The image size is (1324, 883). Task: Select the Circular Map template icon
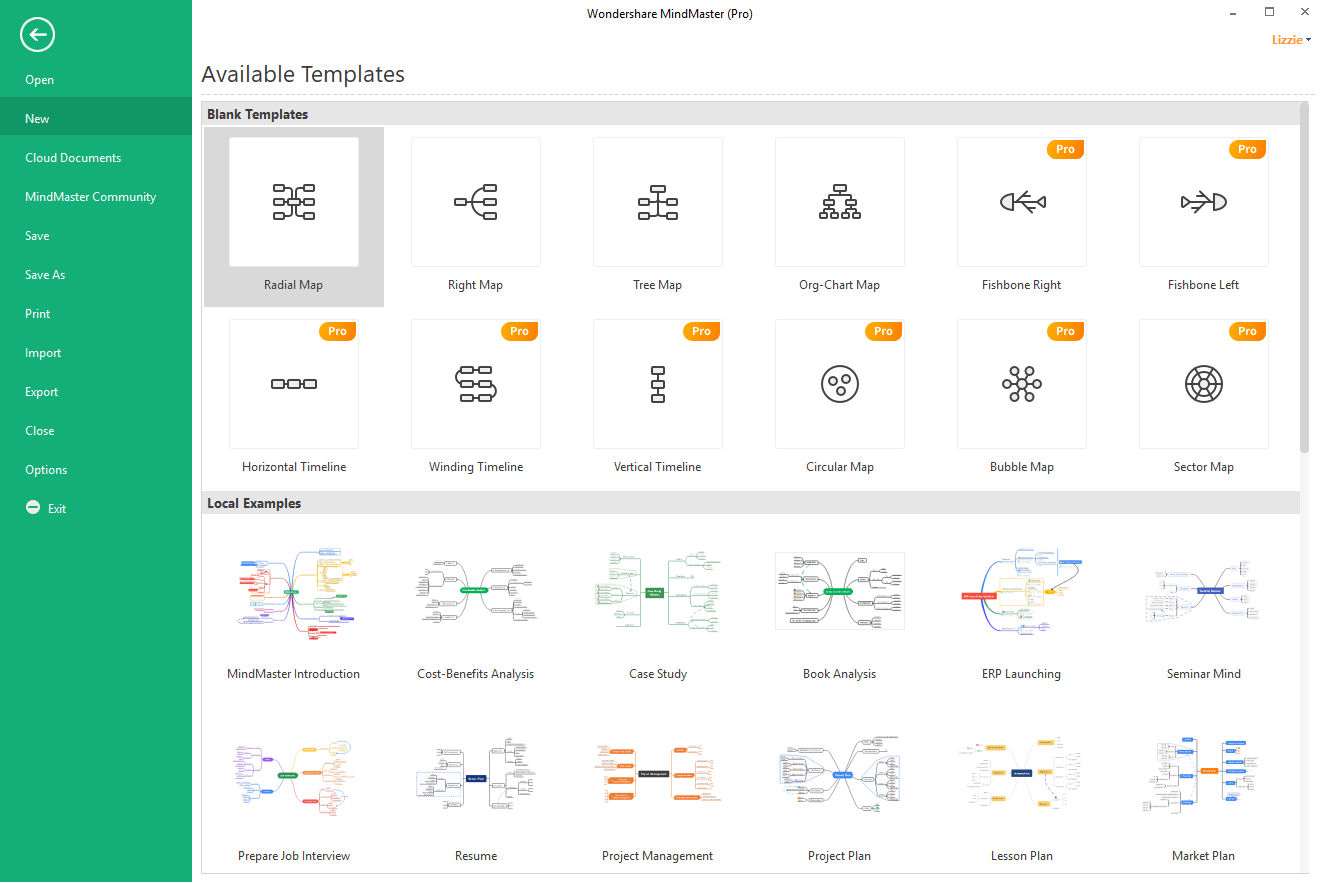tap(840, 384)
